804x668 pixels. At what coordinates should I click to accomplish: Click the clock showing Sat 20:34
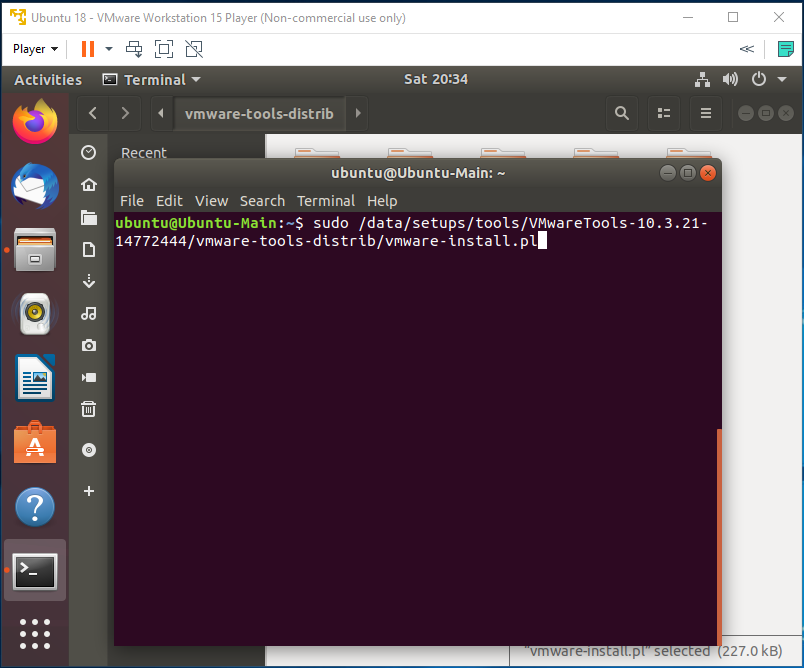[x=436, y=79]
